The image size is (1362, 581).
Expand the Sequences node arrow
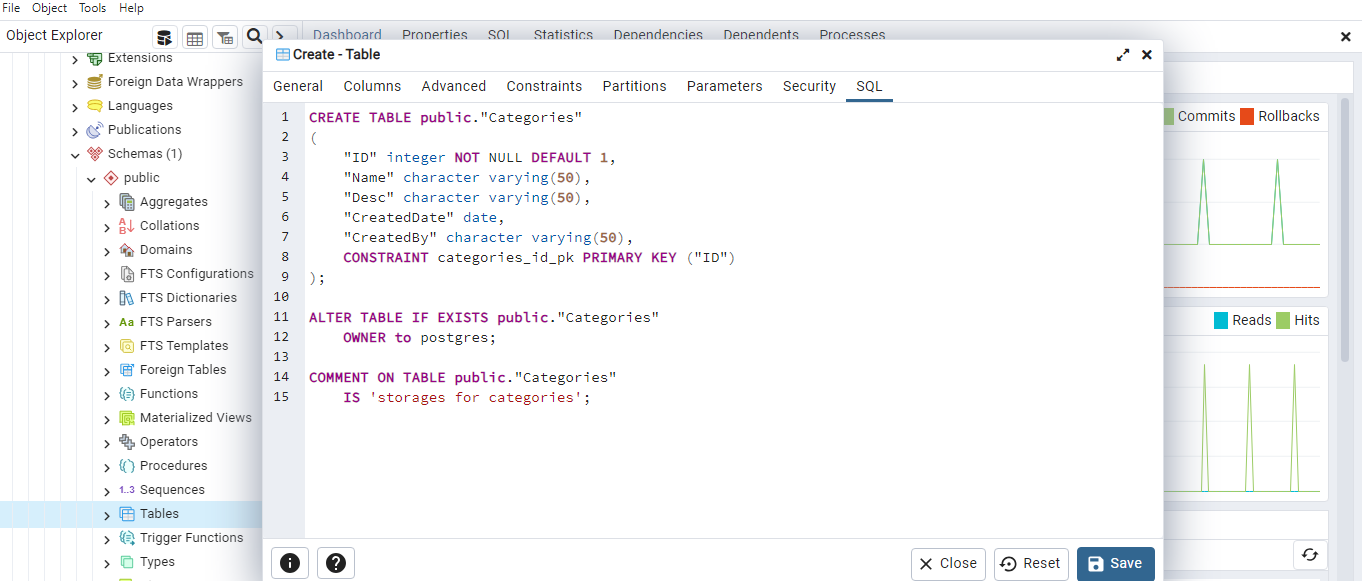107,490
